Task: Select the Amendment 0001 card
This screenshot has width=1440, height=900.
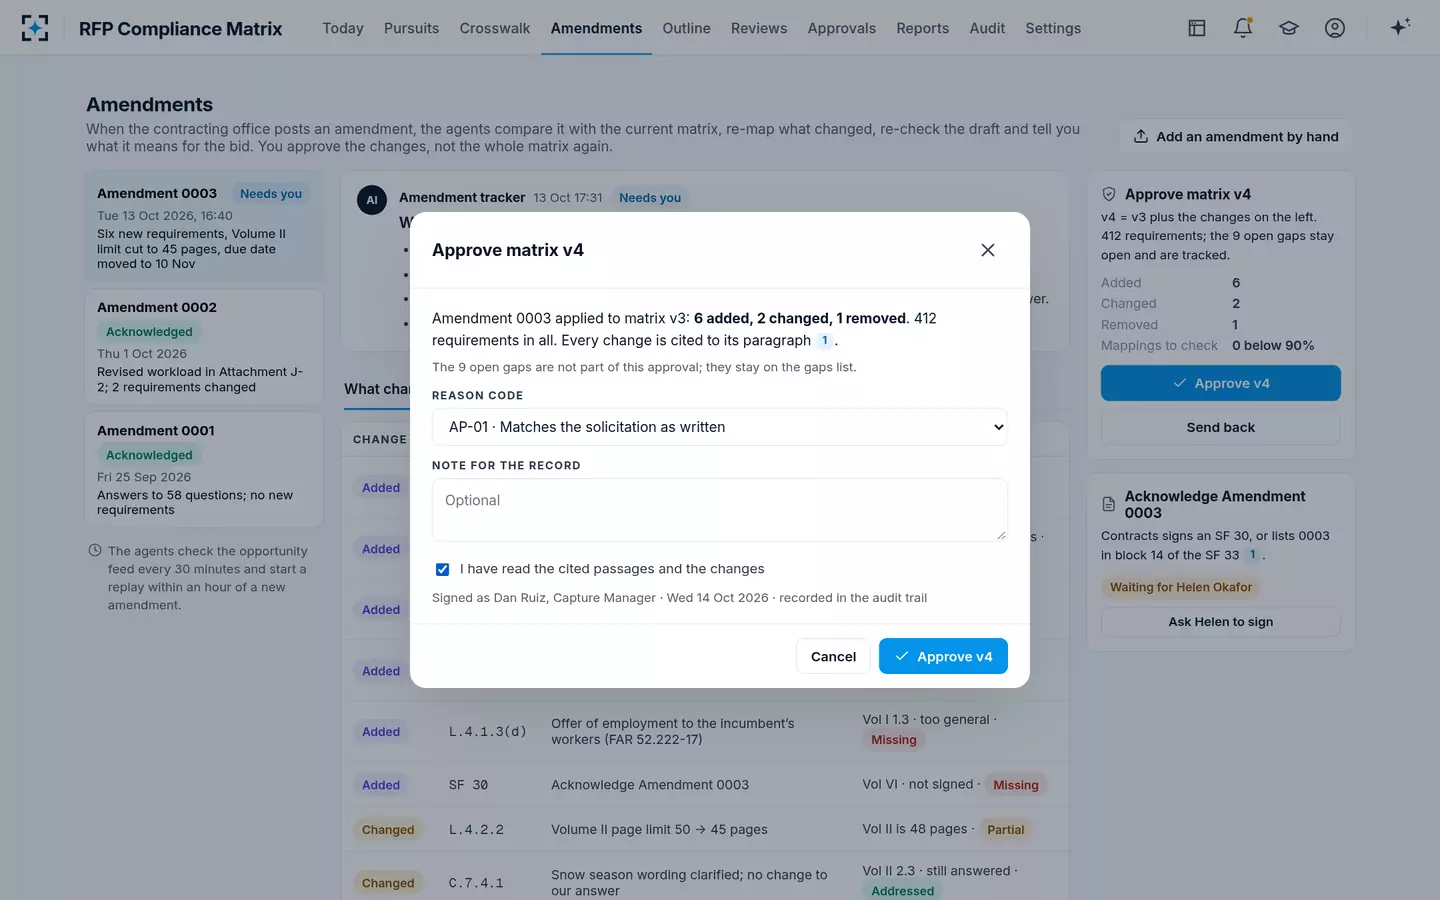Action: [x=204, y=470]
